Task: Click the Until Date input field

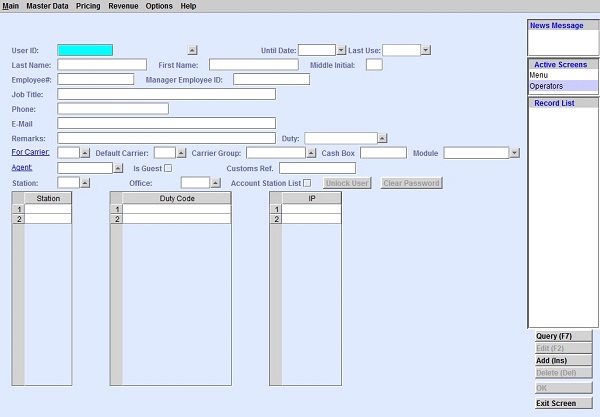Action: (317, 50)
